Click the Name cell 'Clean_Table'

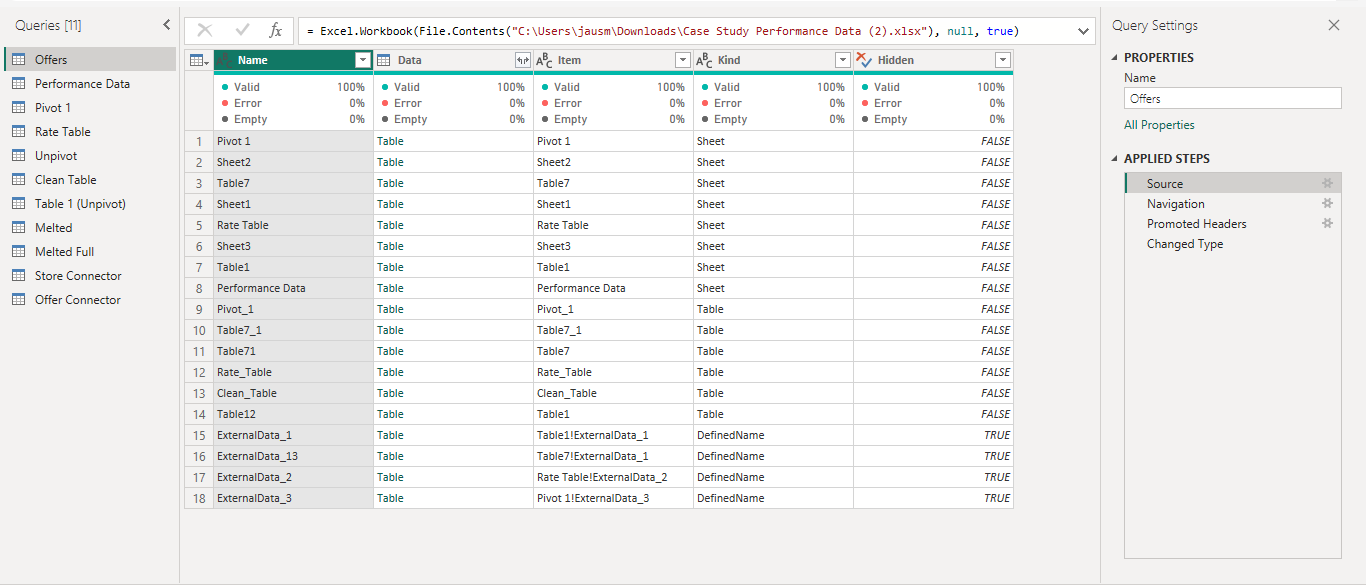pyautogui.click(x=293, y=393)
